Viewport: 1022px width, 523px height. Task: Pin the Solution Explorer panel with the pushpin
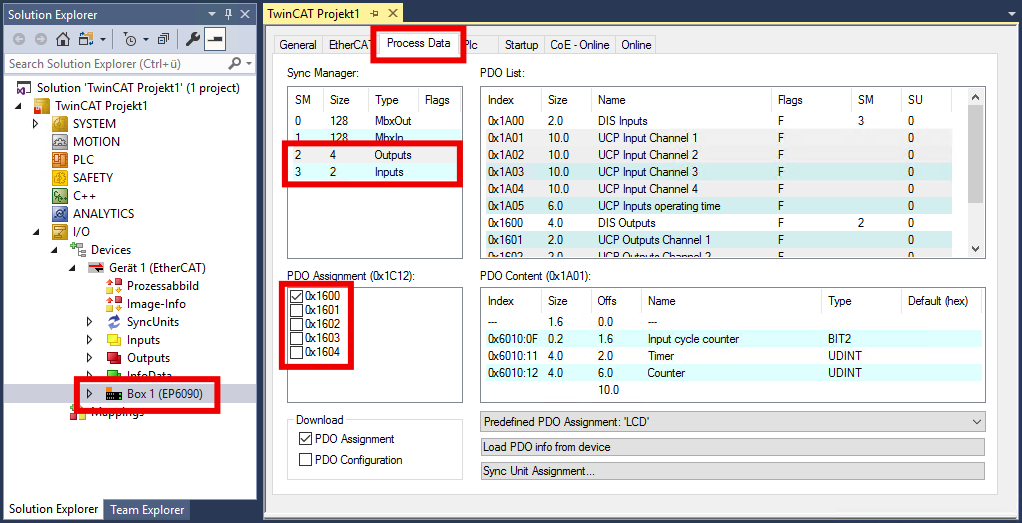[228, 14]
